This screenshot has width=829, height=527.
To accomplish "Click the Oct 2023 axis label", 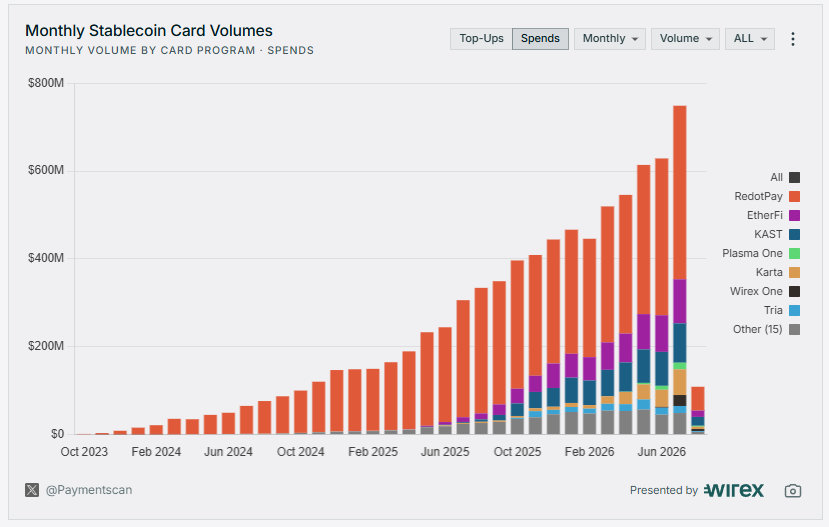I will (84, 452).
